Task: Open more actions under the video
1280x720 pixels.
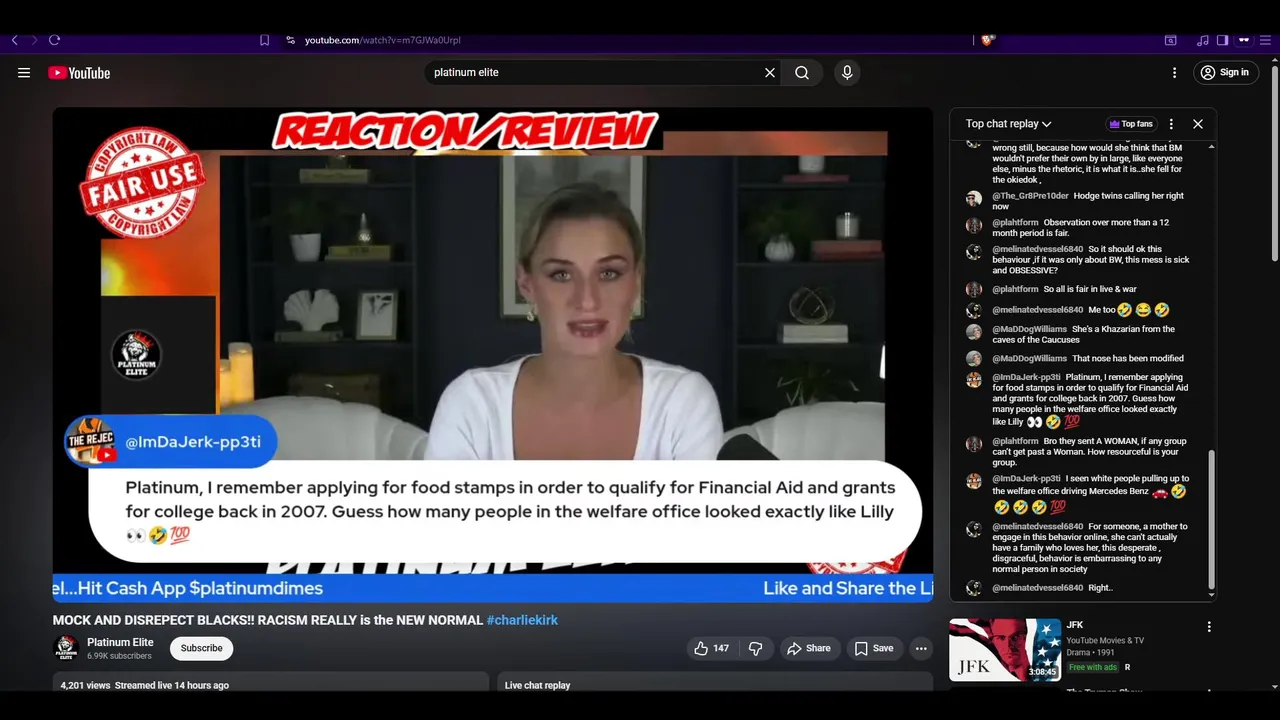Action: tap(921, 648)
